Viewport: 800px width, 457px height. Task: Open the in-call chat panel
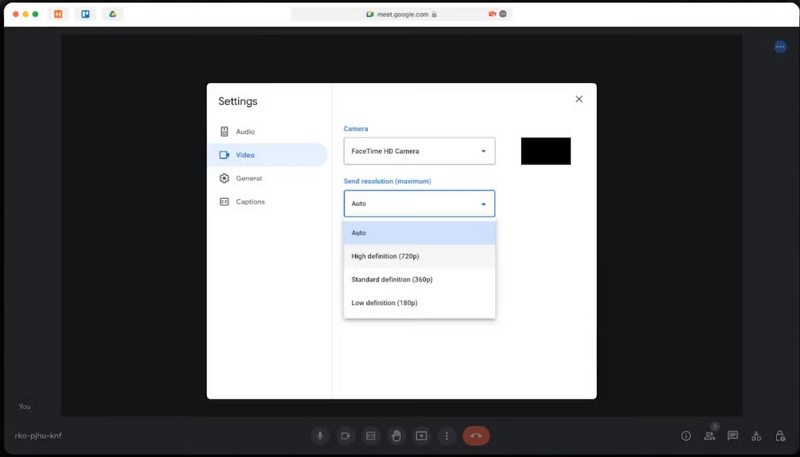pos(733,436)
